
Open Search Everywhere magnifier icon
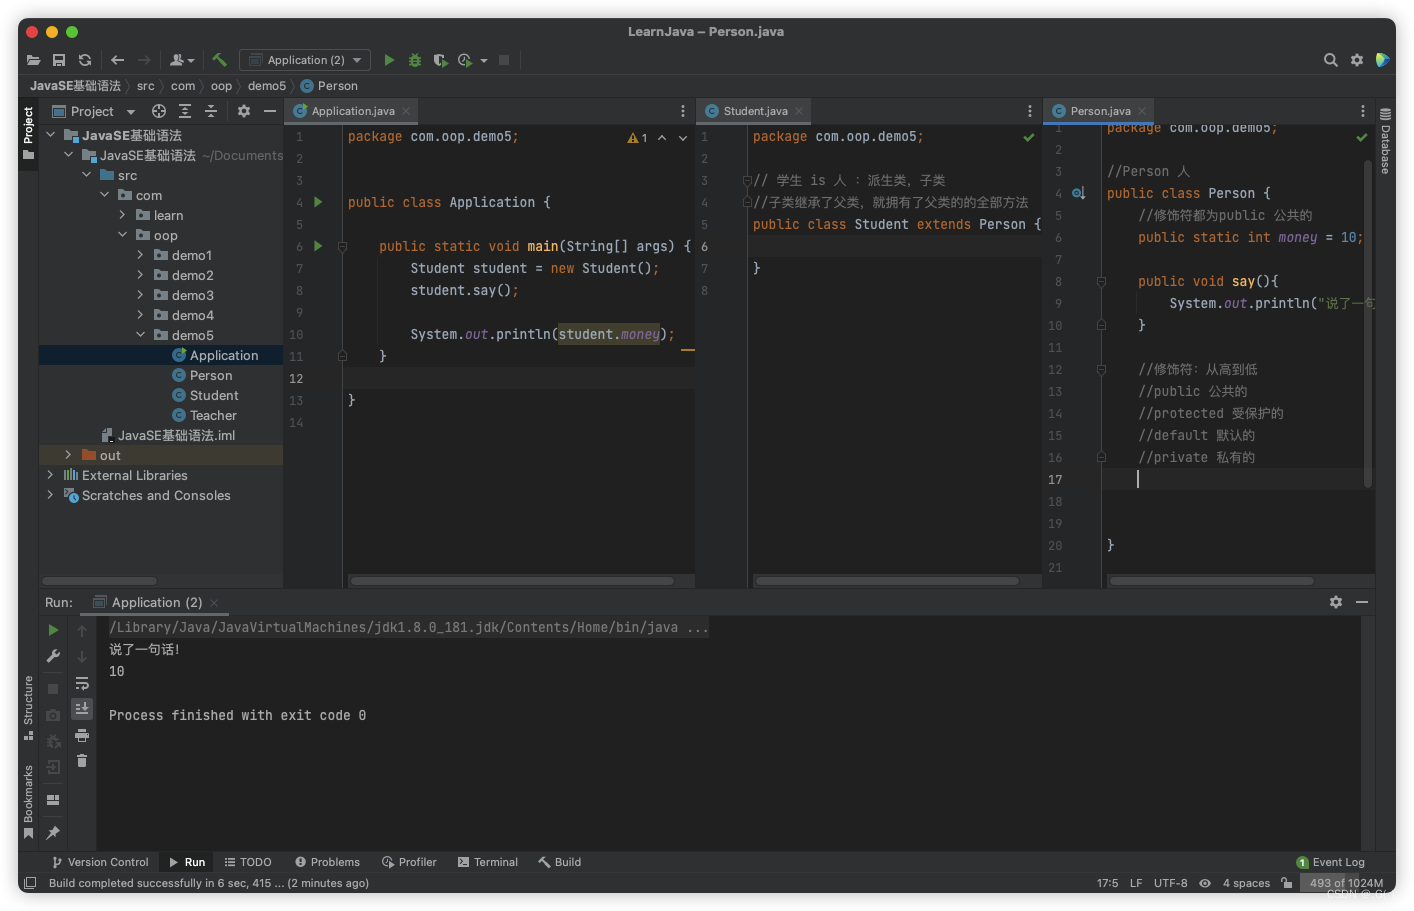[1331, 60]
